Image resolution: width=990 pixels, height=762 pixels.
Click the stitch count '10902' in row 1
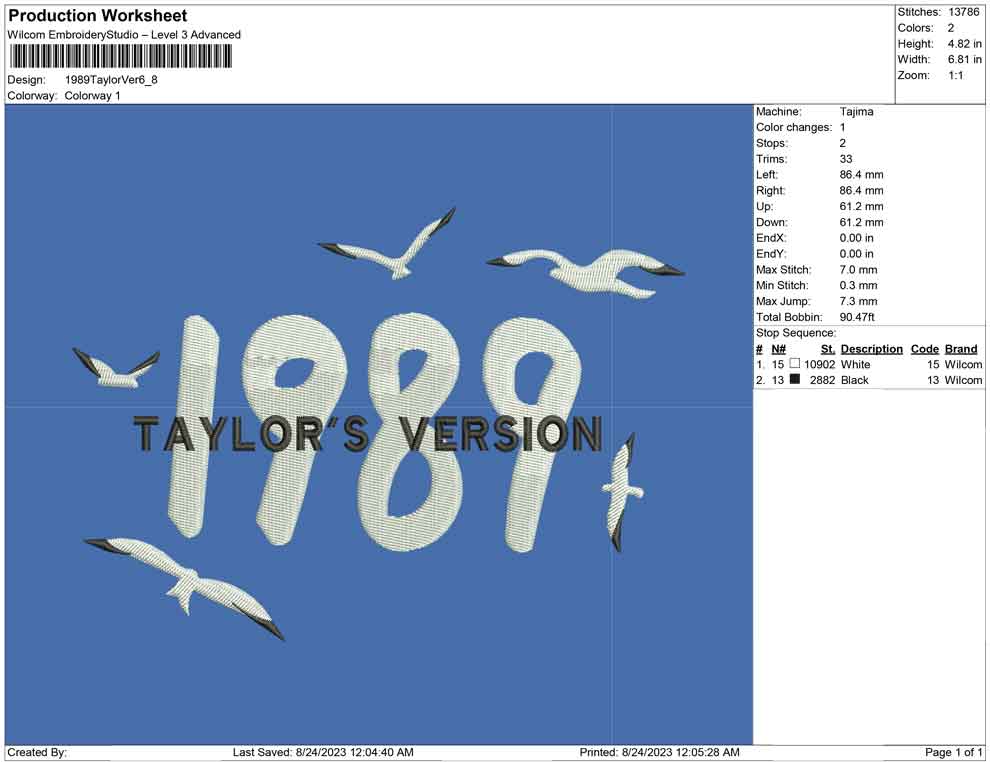(820, 364)
